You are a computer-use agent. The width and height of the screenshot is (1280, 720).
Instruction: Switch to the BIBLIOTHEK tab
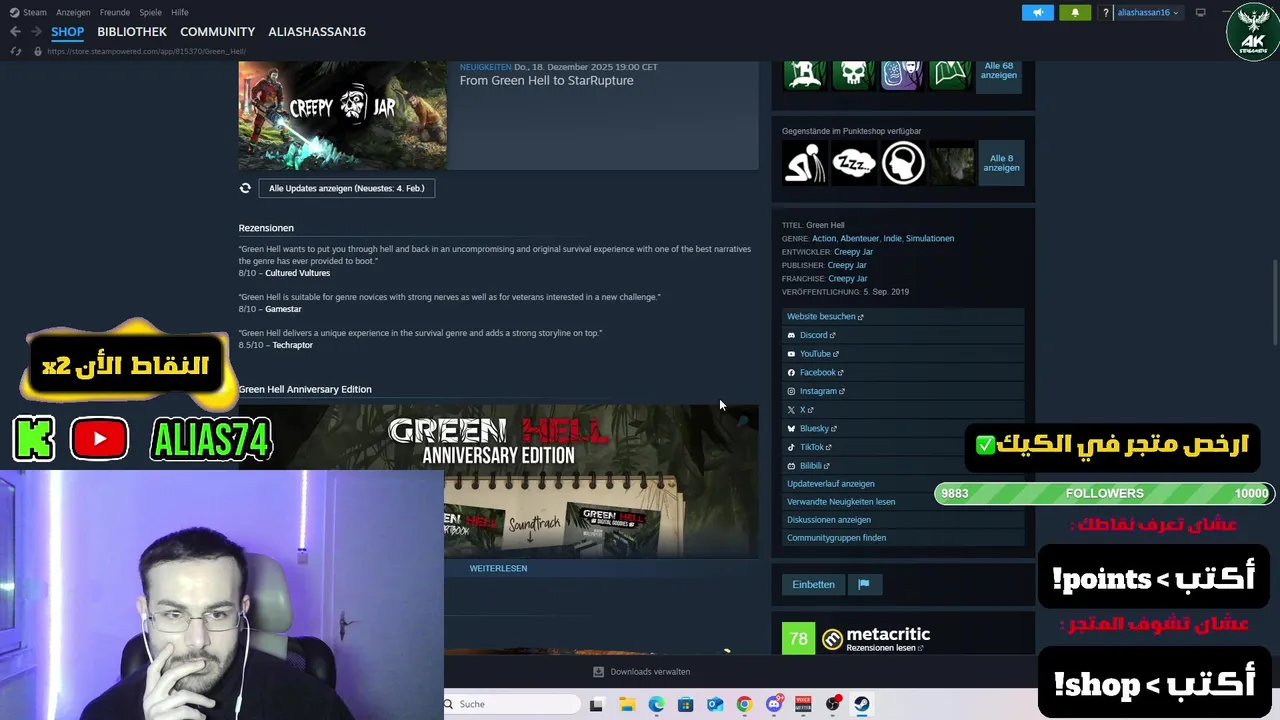pos(132,32)
